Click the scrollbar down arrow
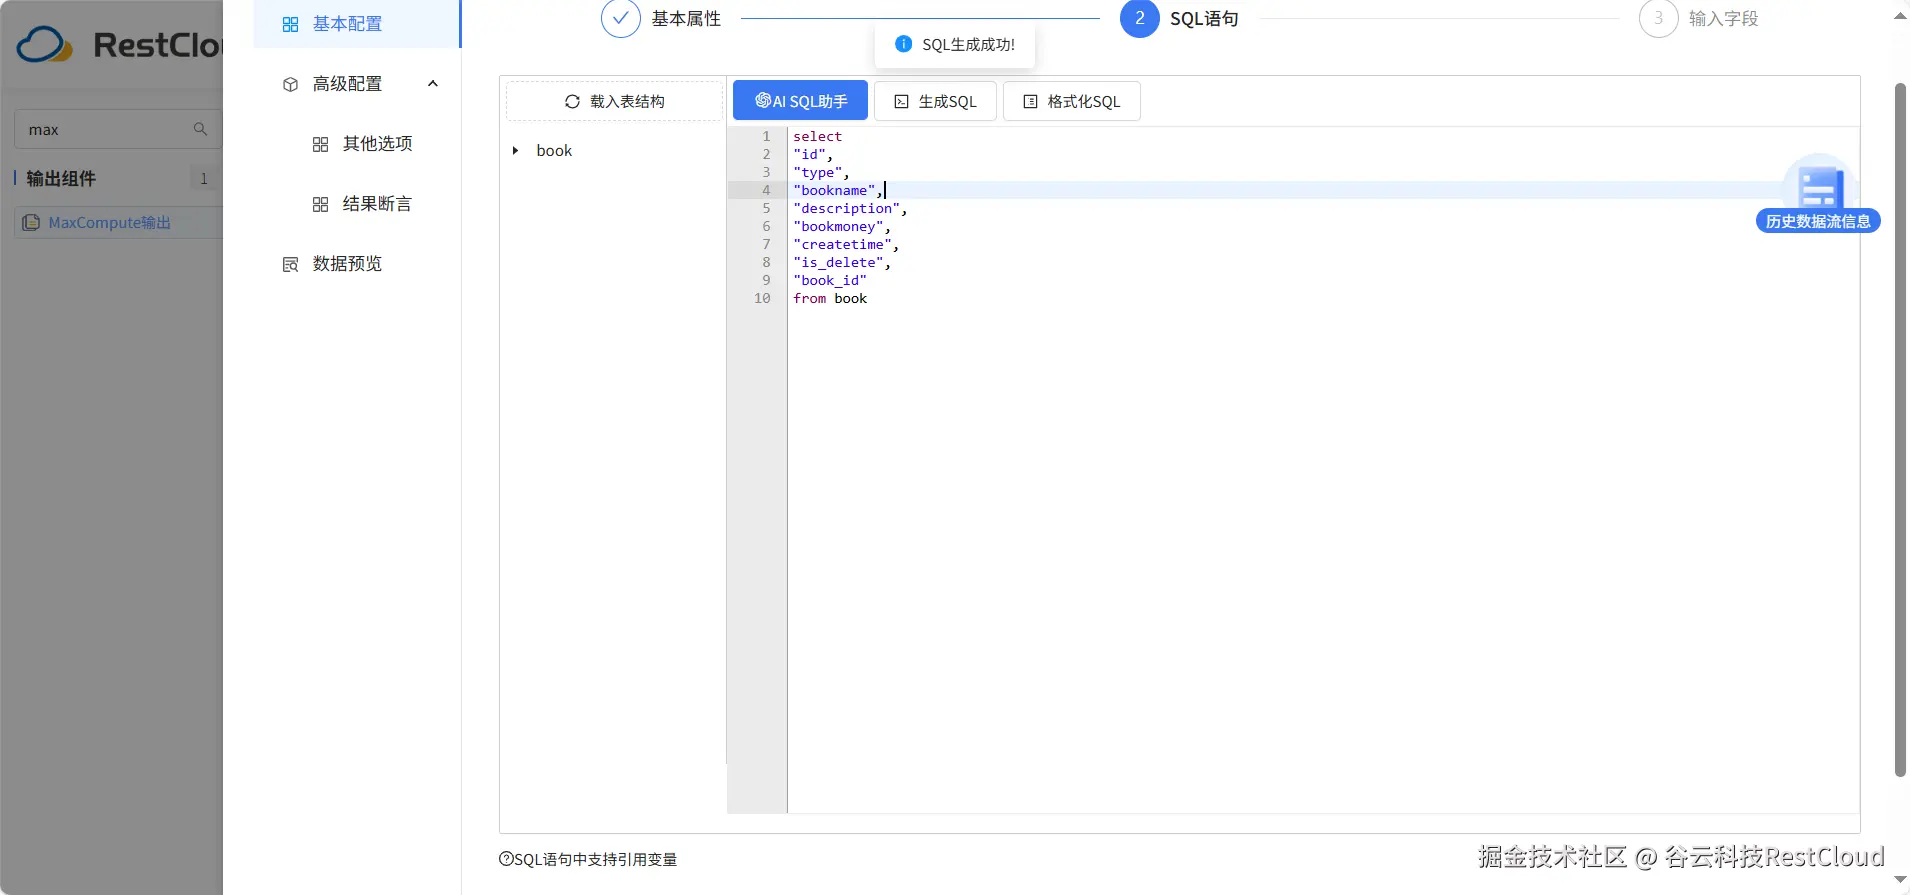The width and height of the screenshot is (1910, 895). pyautogui.click(x=1901, y=880)
